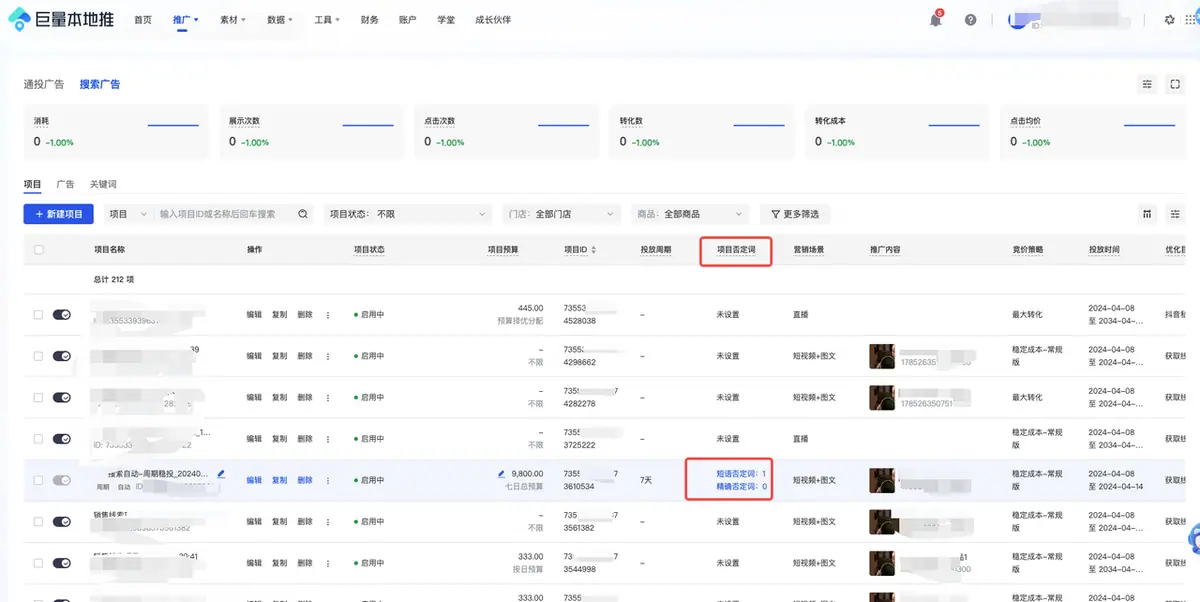Click promo thumbnail in project 4298662 row
The width and height of the screenshot is (1200, 602).
(882, 356)
